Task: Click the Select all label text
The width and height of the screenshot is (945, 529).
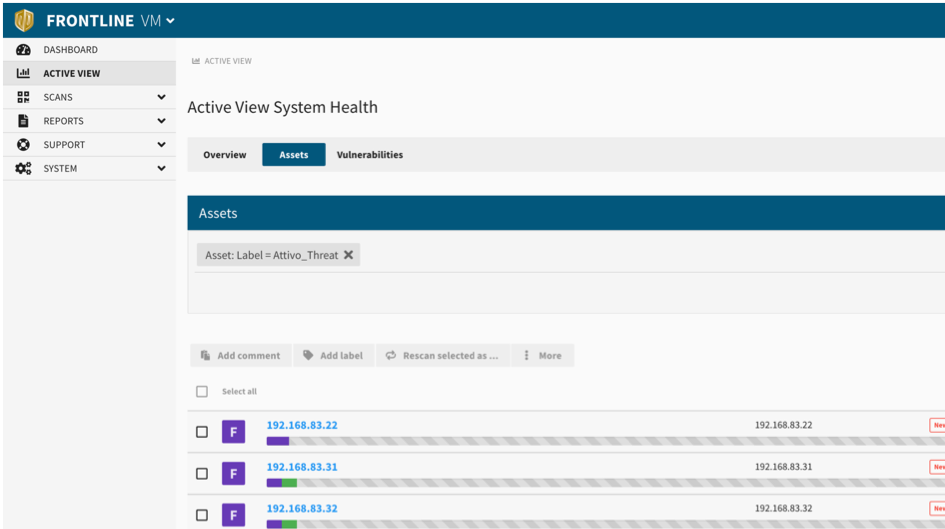Action: pyautogui.click(x=239, y=392)
